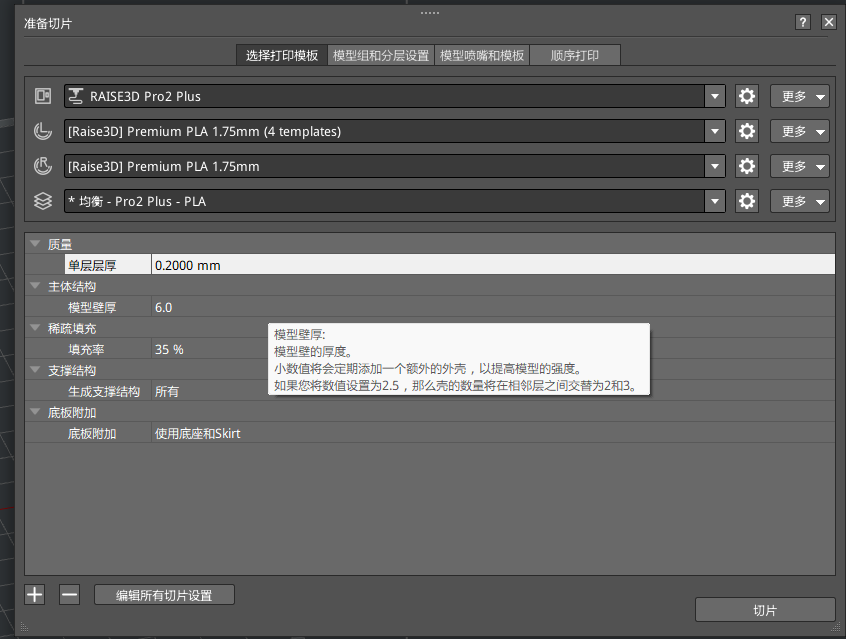Close the 准备切片 dialog
This screenshot has width=846, height=639.
829,22
